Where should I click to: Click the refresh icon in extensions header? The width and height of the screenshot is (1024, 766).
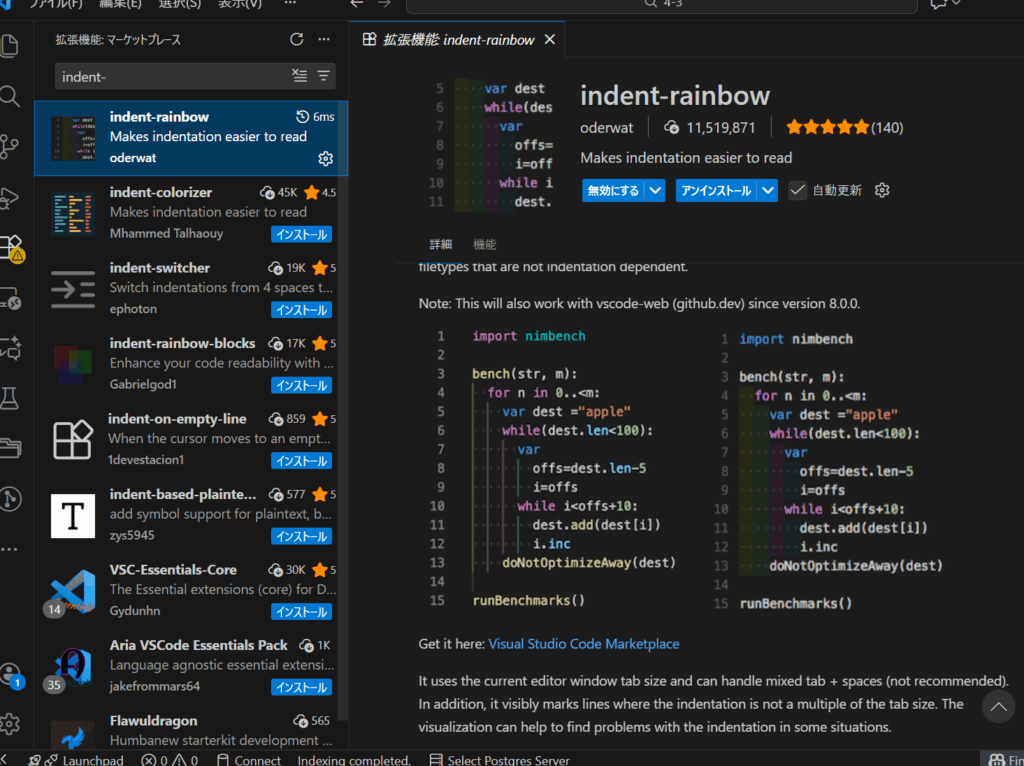pyautogui.click(x=296, y=39)
